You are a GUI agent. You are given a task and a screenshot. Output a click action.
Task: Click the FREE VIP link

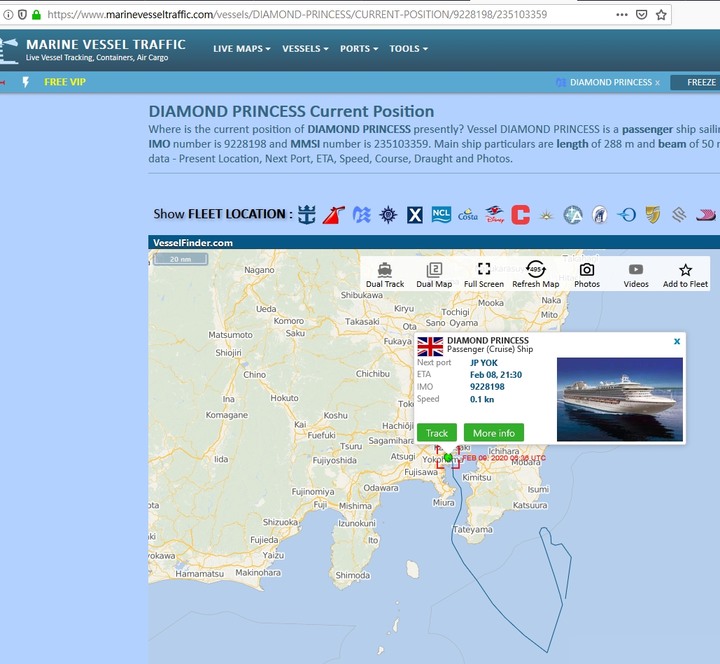tap(65, 82)
